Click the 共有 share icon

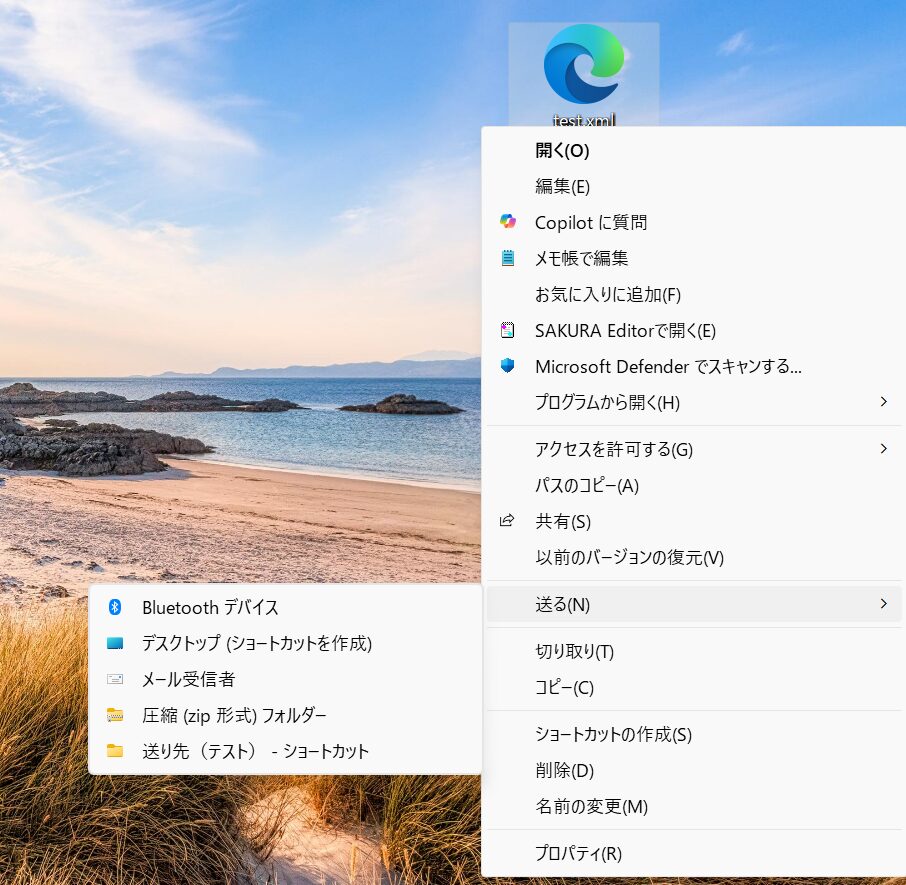click(507, 520)
